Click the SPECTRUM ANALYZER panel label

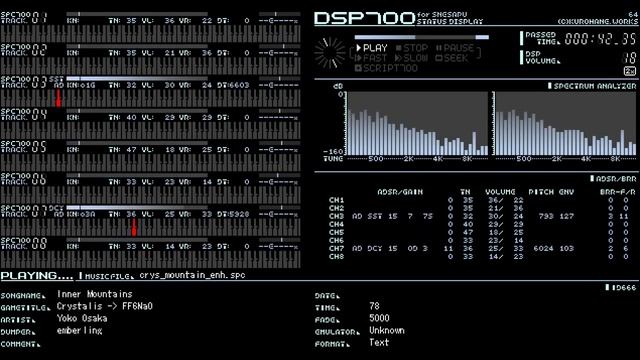coord(592,86)
